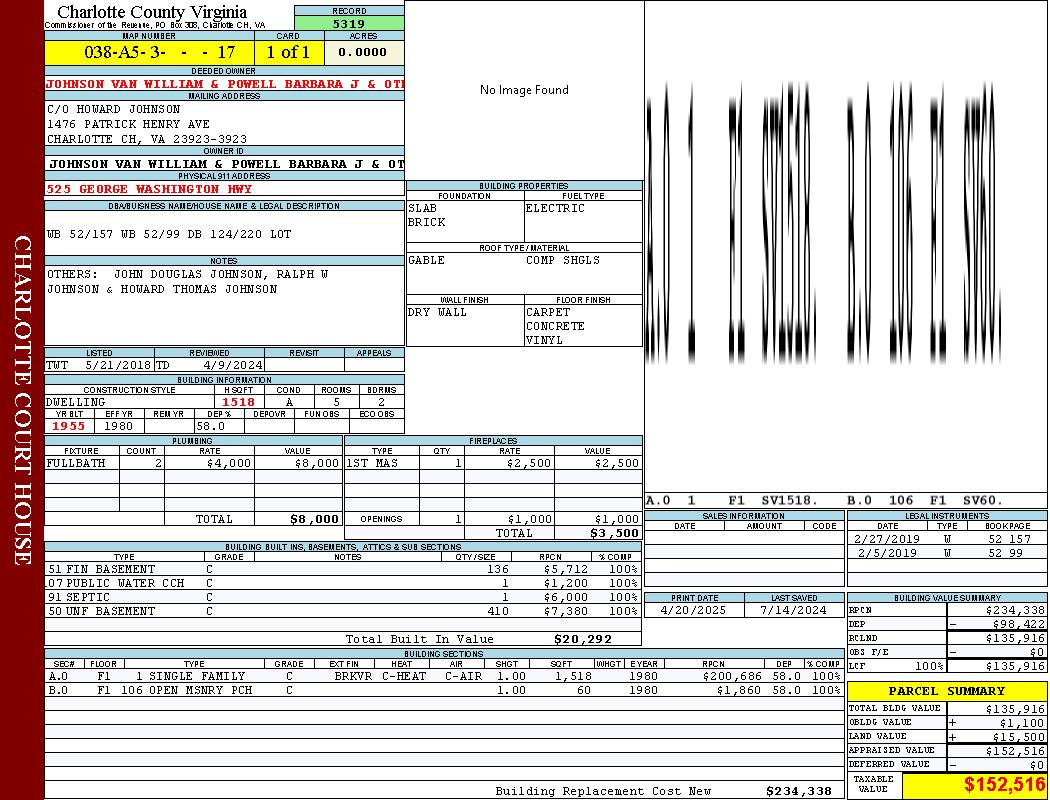Click the acres value 0.0000
The height and width of the screenshot is (800, 1050).
363,52
